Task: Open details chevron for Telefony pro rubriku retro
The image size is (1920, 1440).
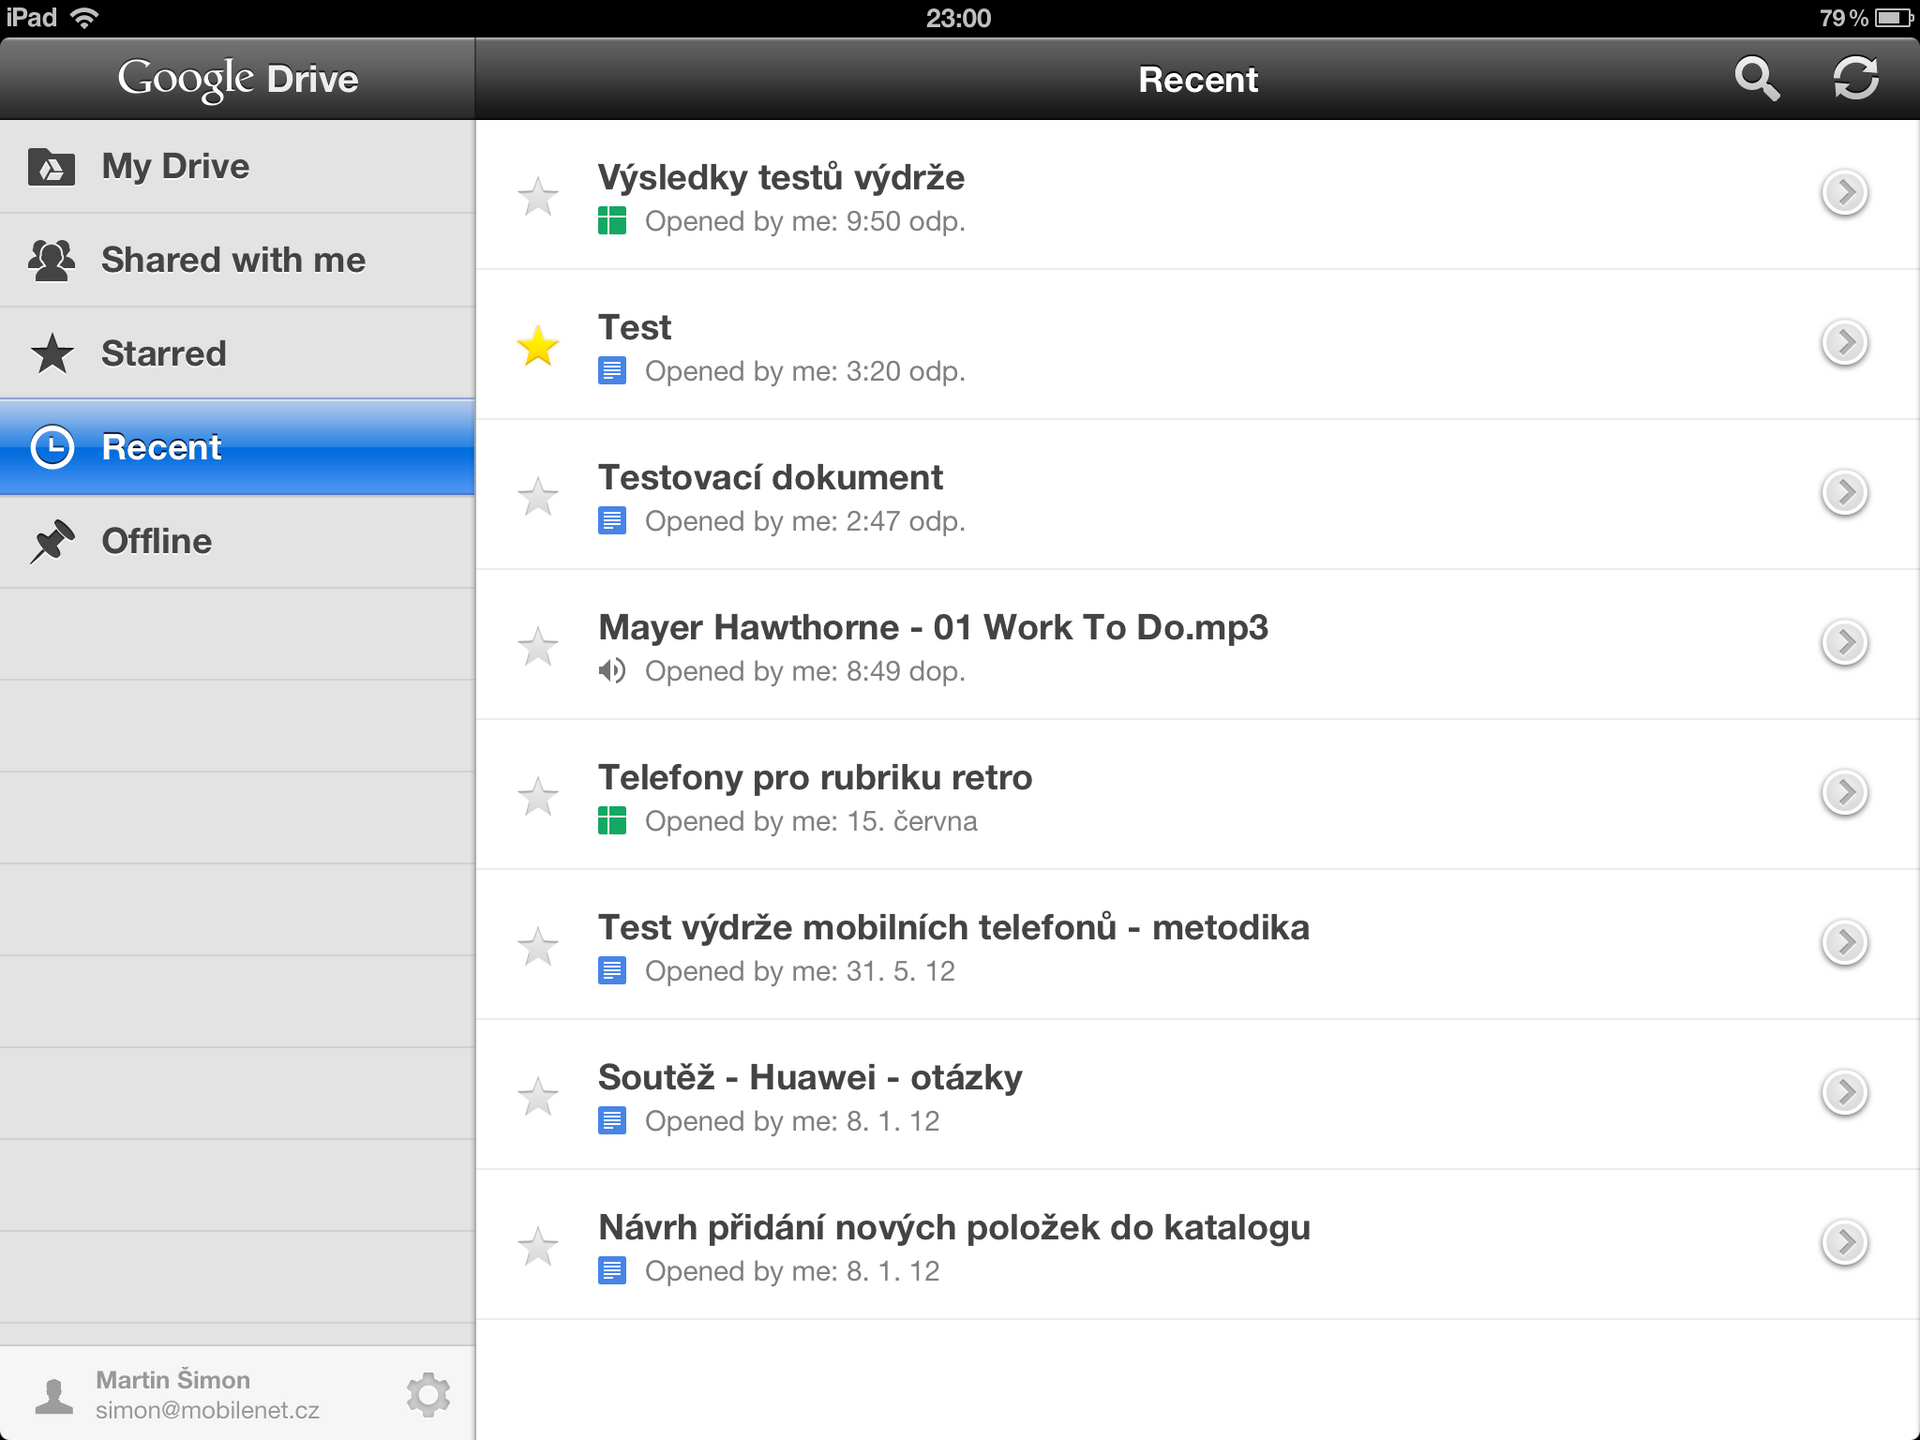Action: pyautogui.click(x=1845, y=792)
